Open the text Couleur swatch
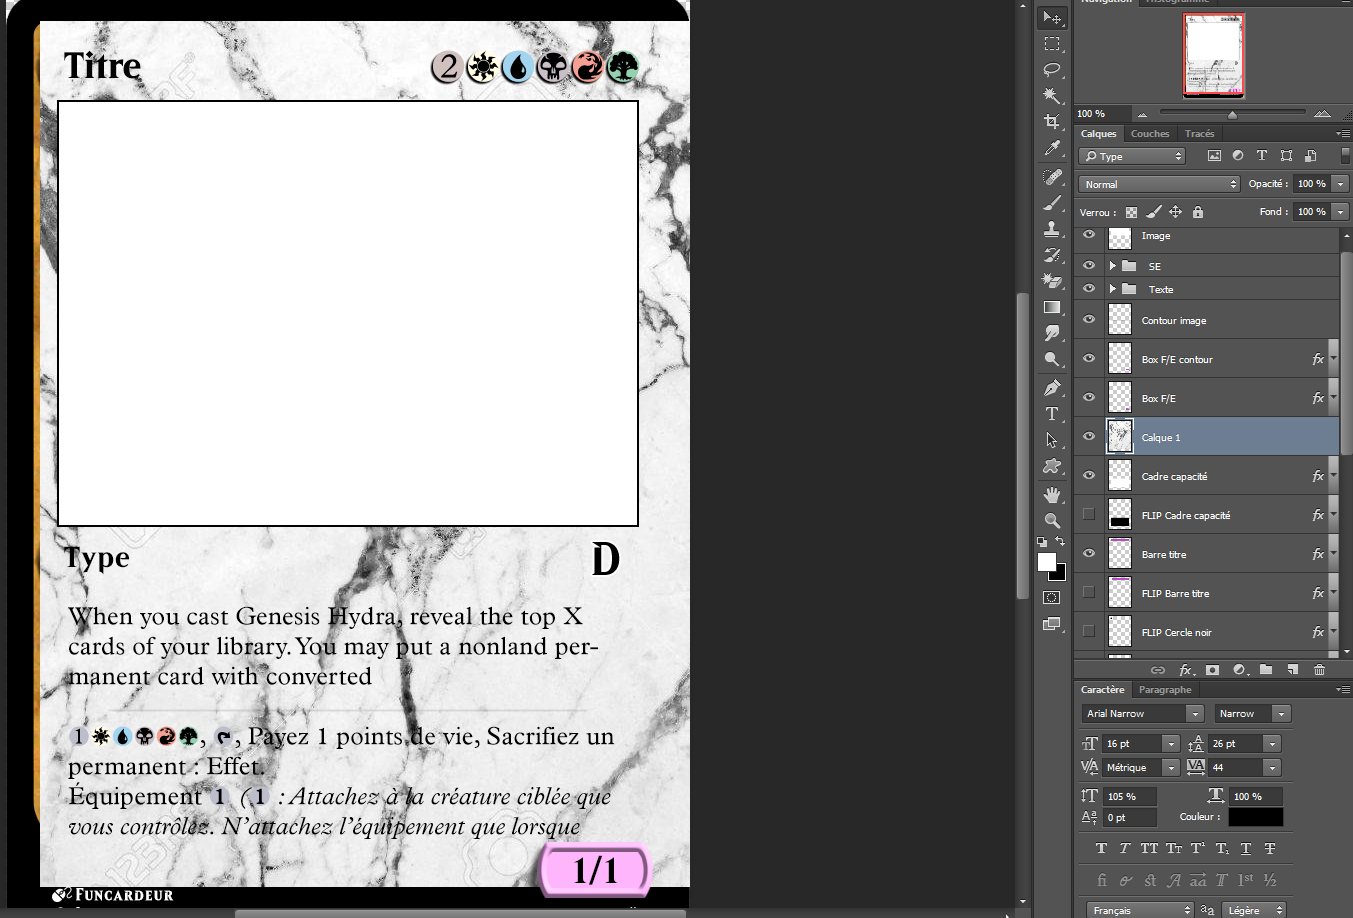Viewport: 1353px width, 918px height. pos(1255,817)
